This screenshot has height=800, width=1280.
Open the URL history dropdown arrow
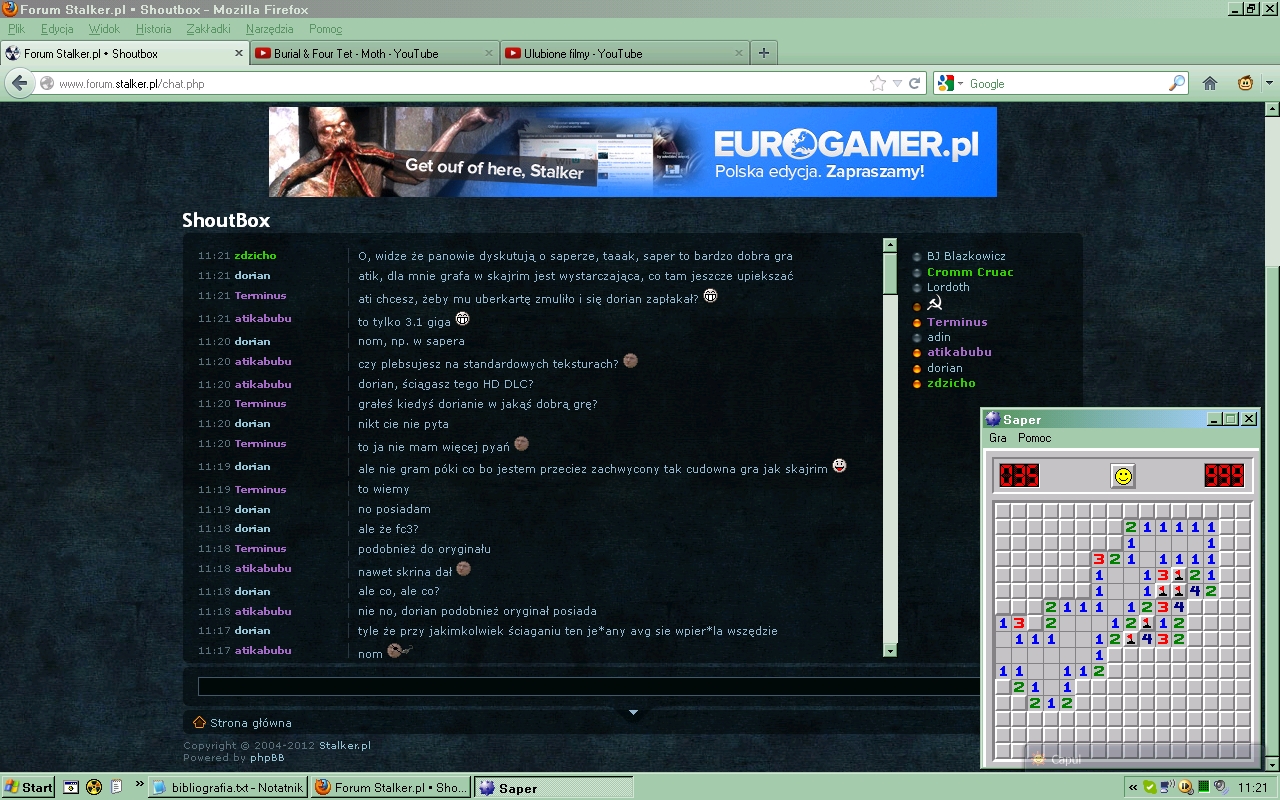[897, 84]
